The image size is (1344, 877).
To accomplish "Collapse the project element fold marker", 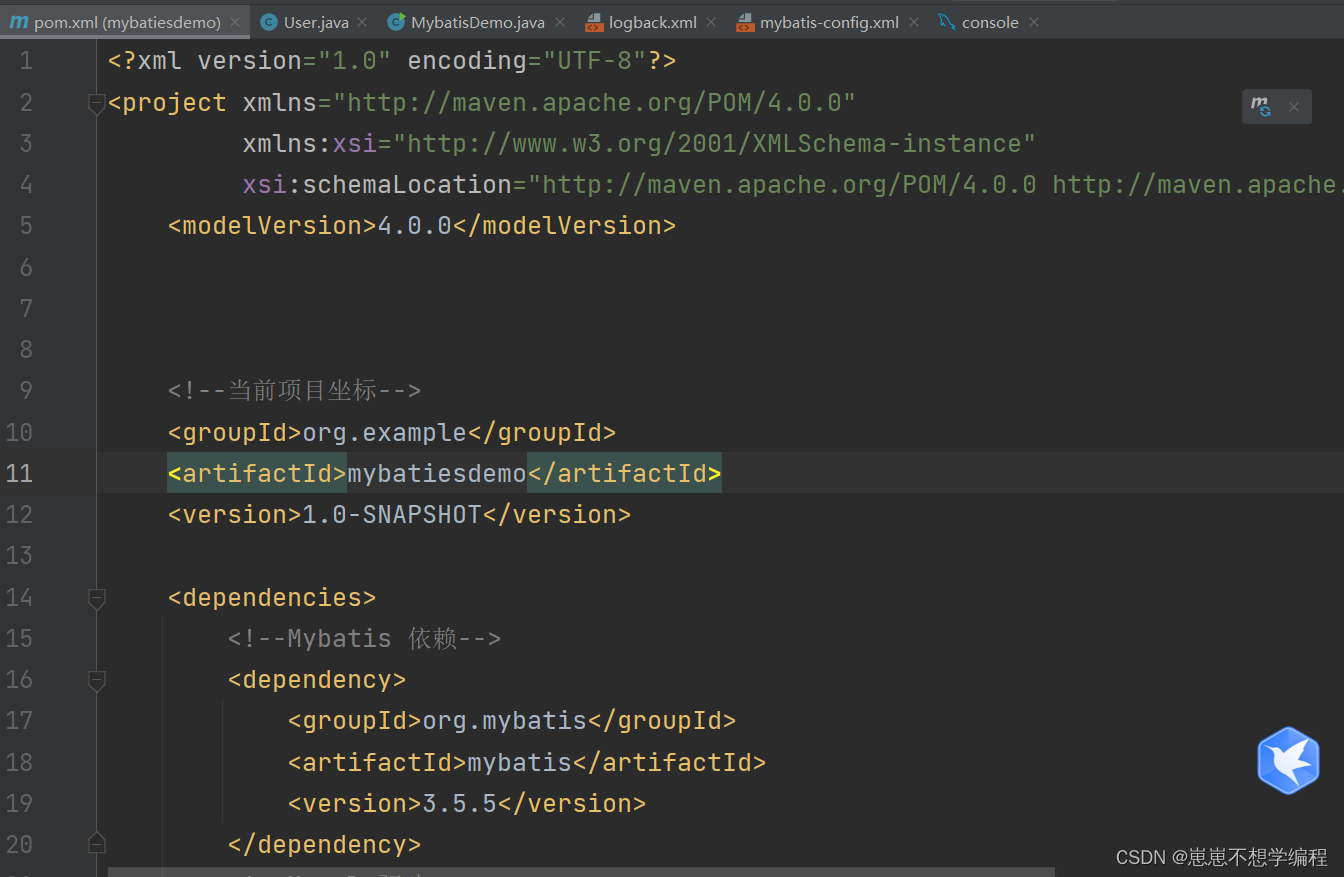I will coord(96,103).
